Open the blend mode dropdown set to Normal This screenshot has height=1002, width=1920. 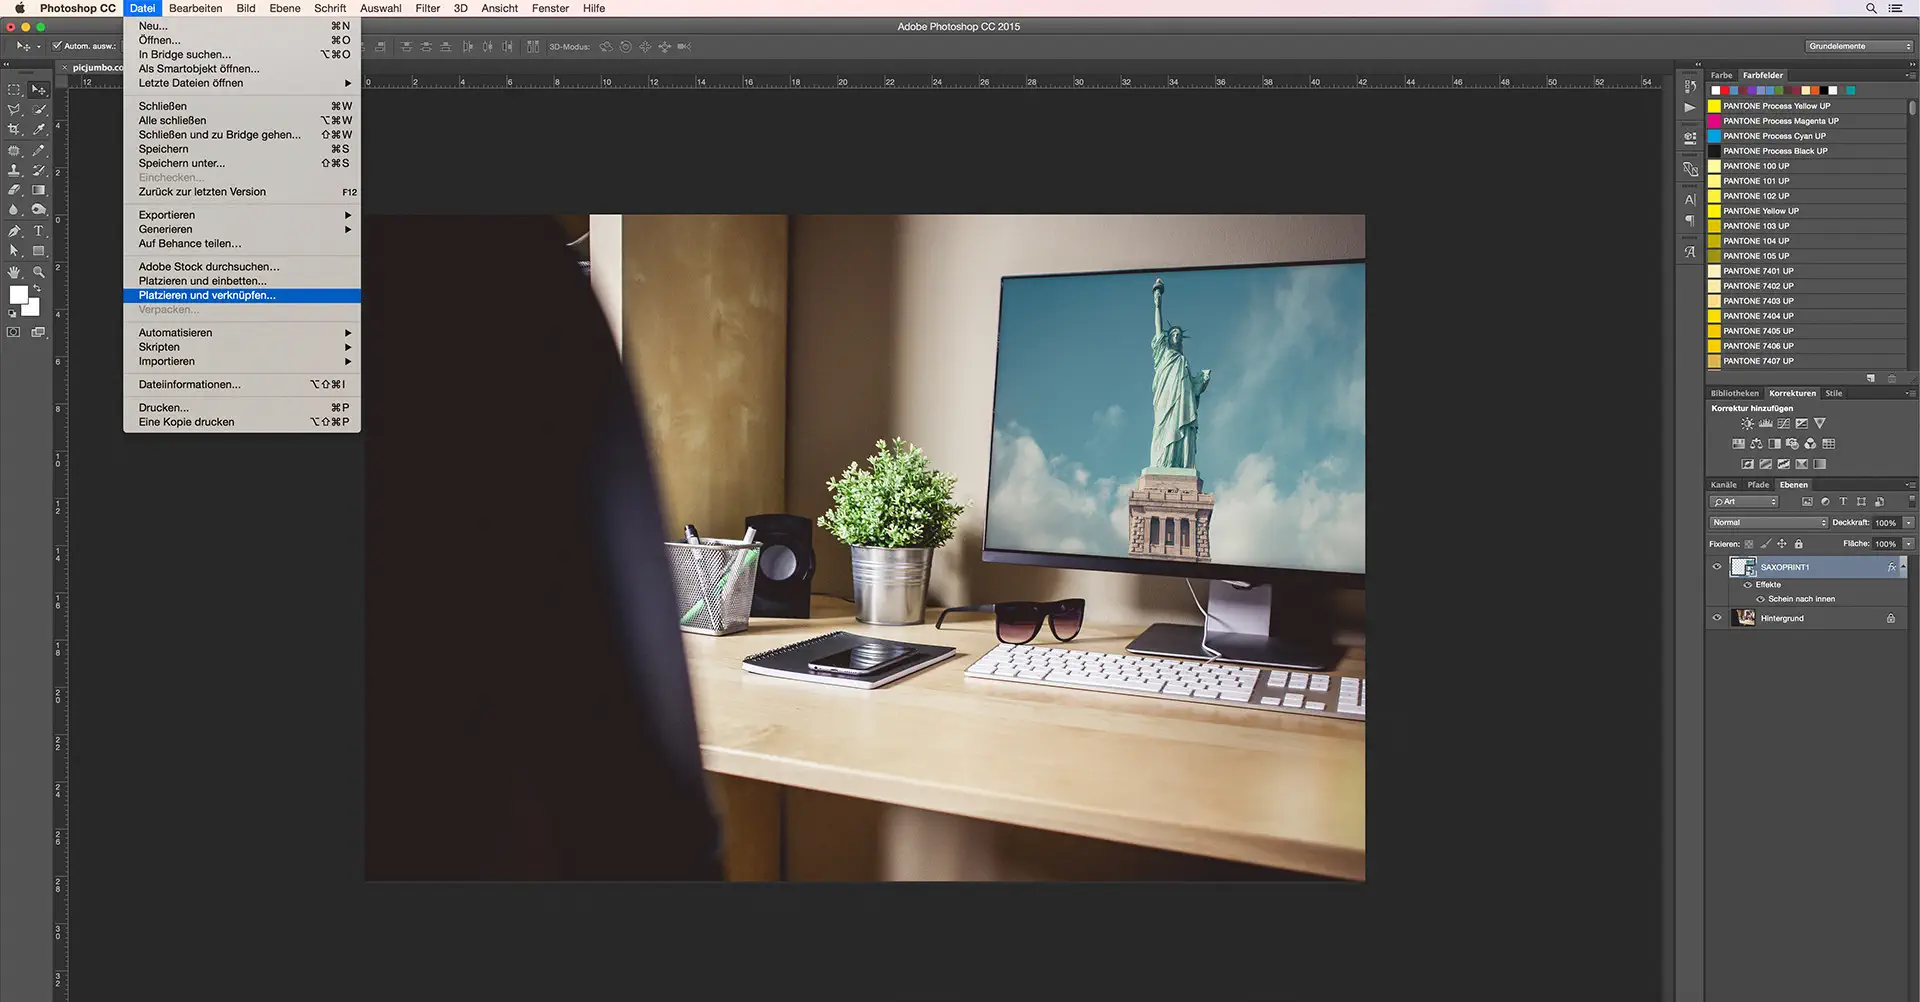pos(1768,523)
